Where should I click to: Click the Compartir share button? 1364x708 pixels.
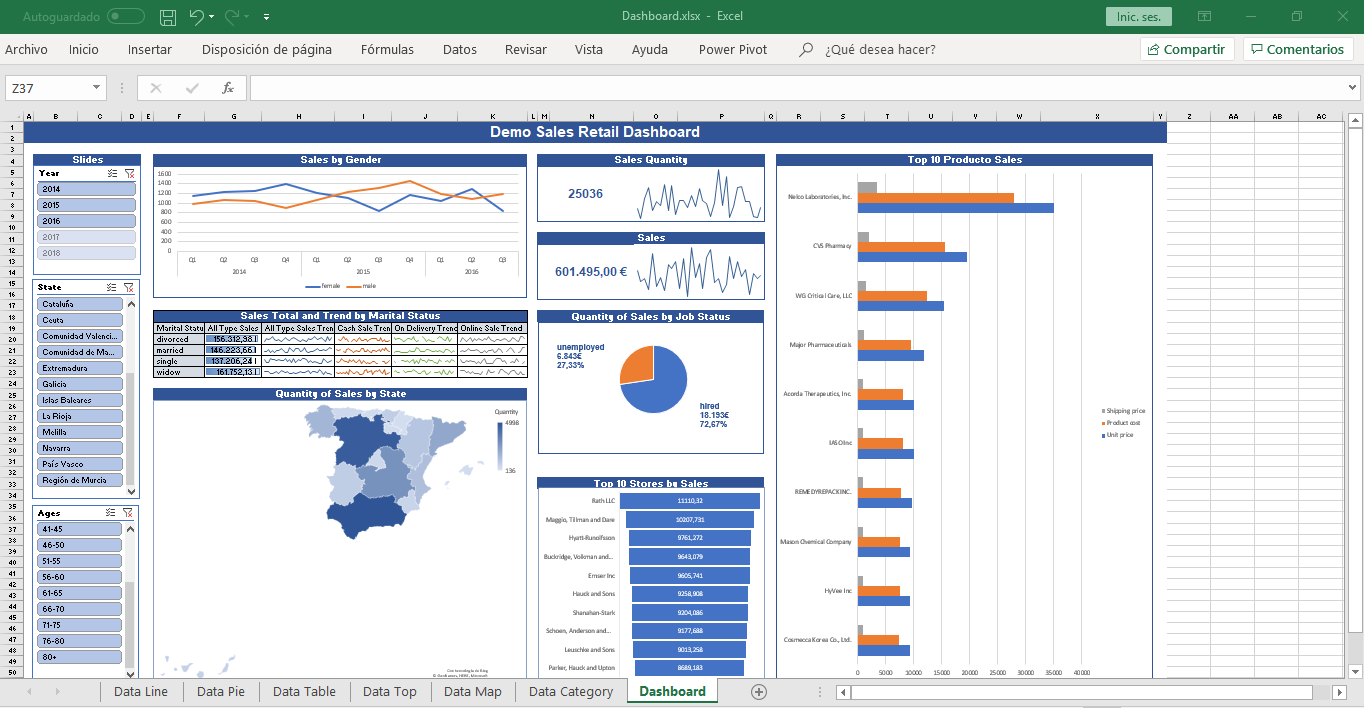point(1187,50)
